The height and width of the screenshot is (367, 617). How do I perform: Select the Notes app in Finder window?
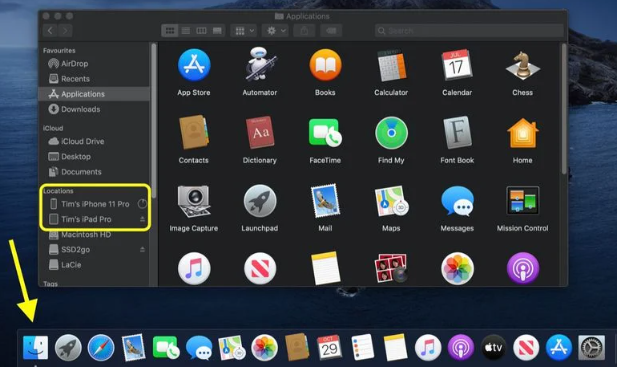click(x=325, y=268)
